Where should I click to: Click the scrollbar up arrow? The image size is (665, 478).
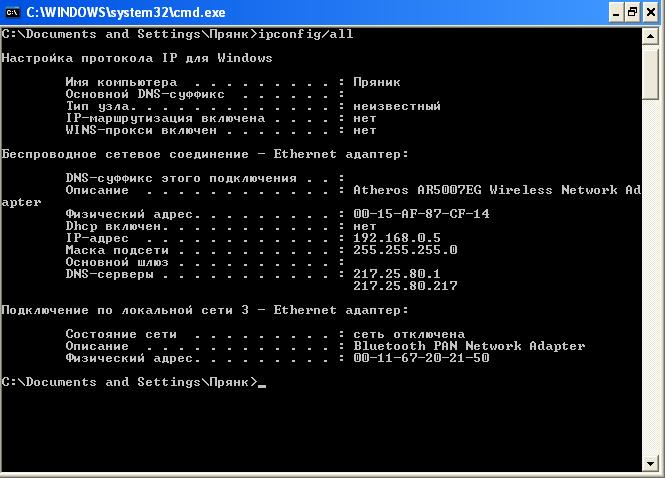point(653,34)
